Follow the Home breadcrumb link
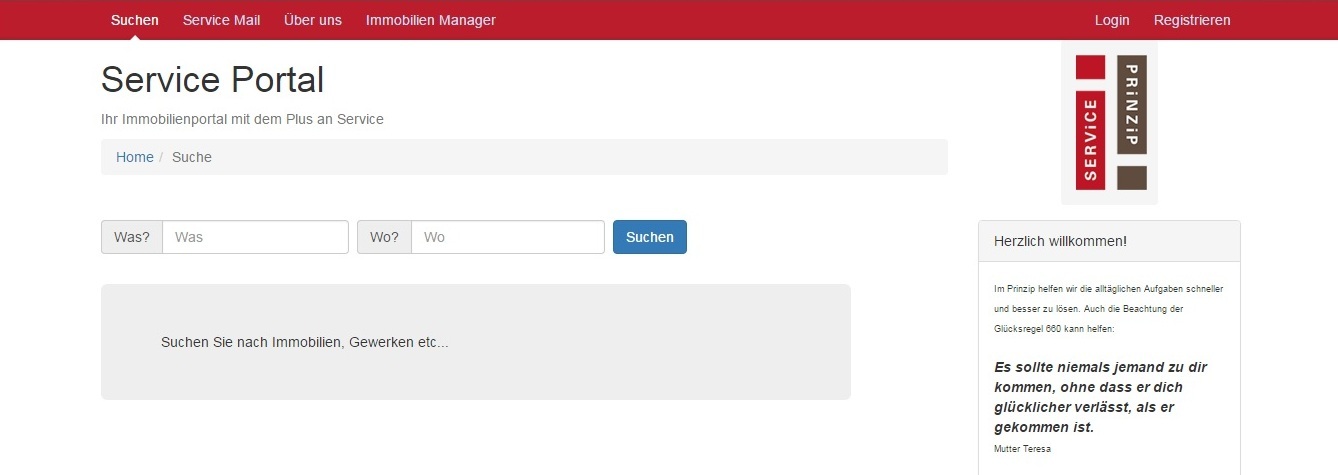The width and height of the screenshot is (1338, 475). 135,157
